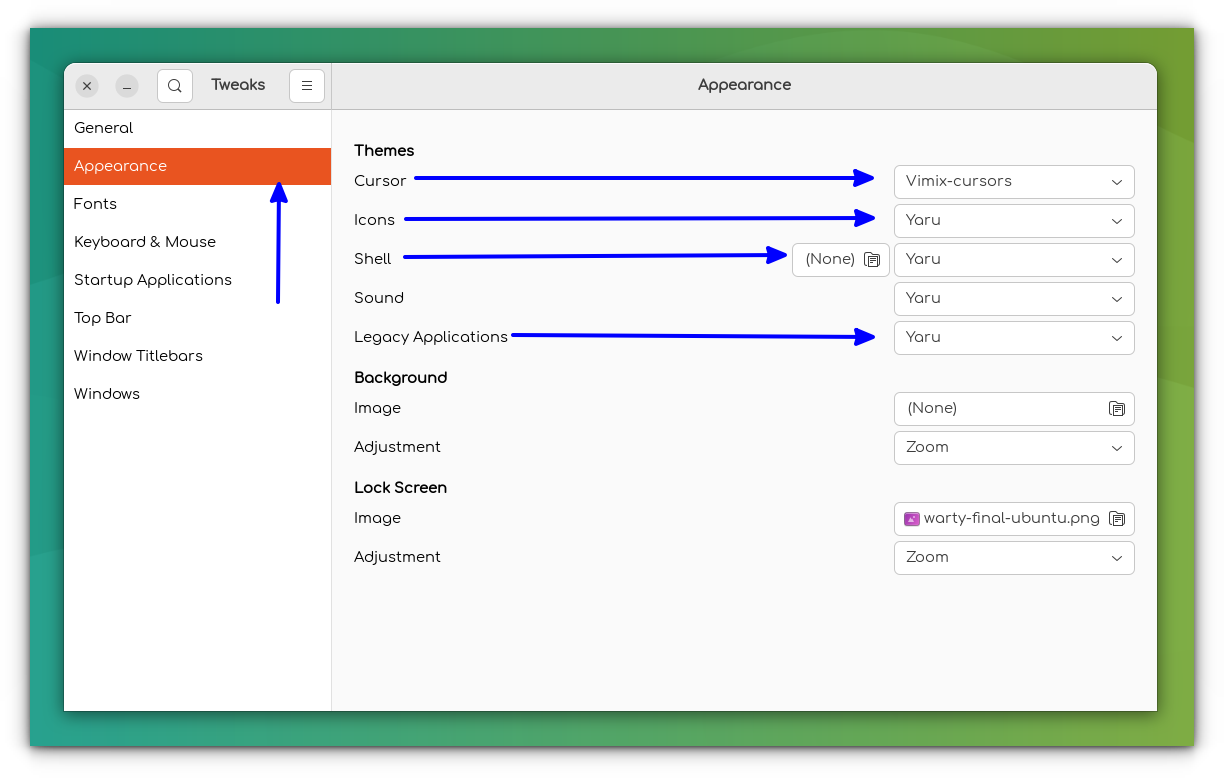
Task: Open the Cursor theme dropdown
Action: pos(1013,181)
